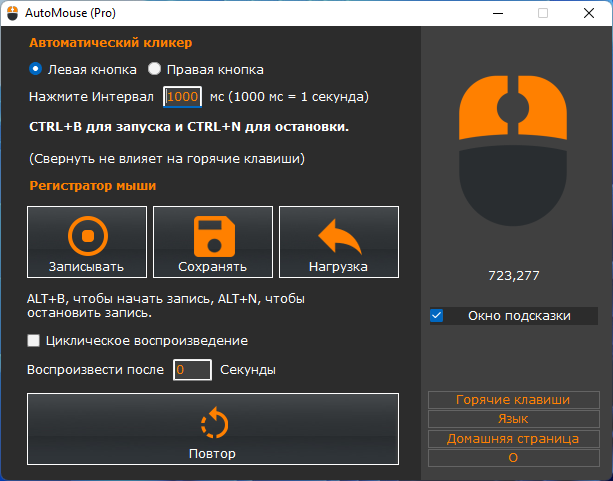The height and width of the screenshot is (481, 613).
Task: Open the Горячие клавиши settings
Action: click(513, 400)
